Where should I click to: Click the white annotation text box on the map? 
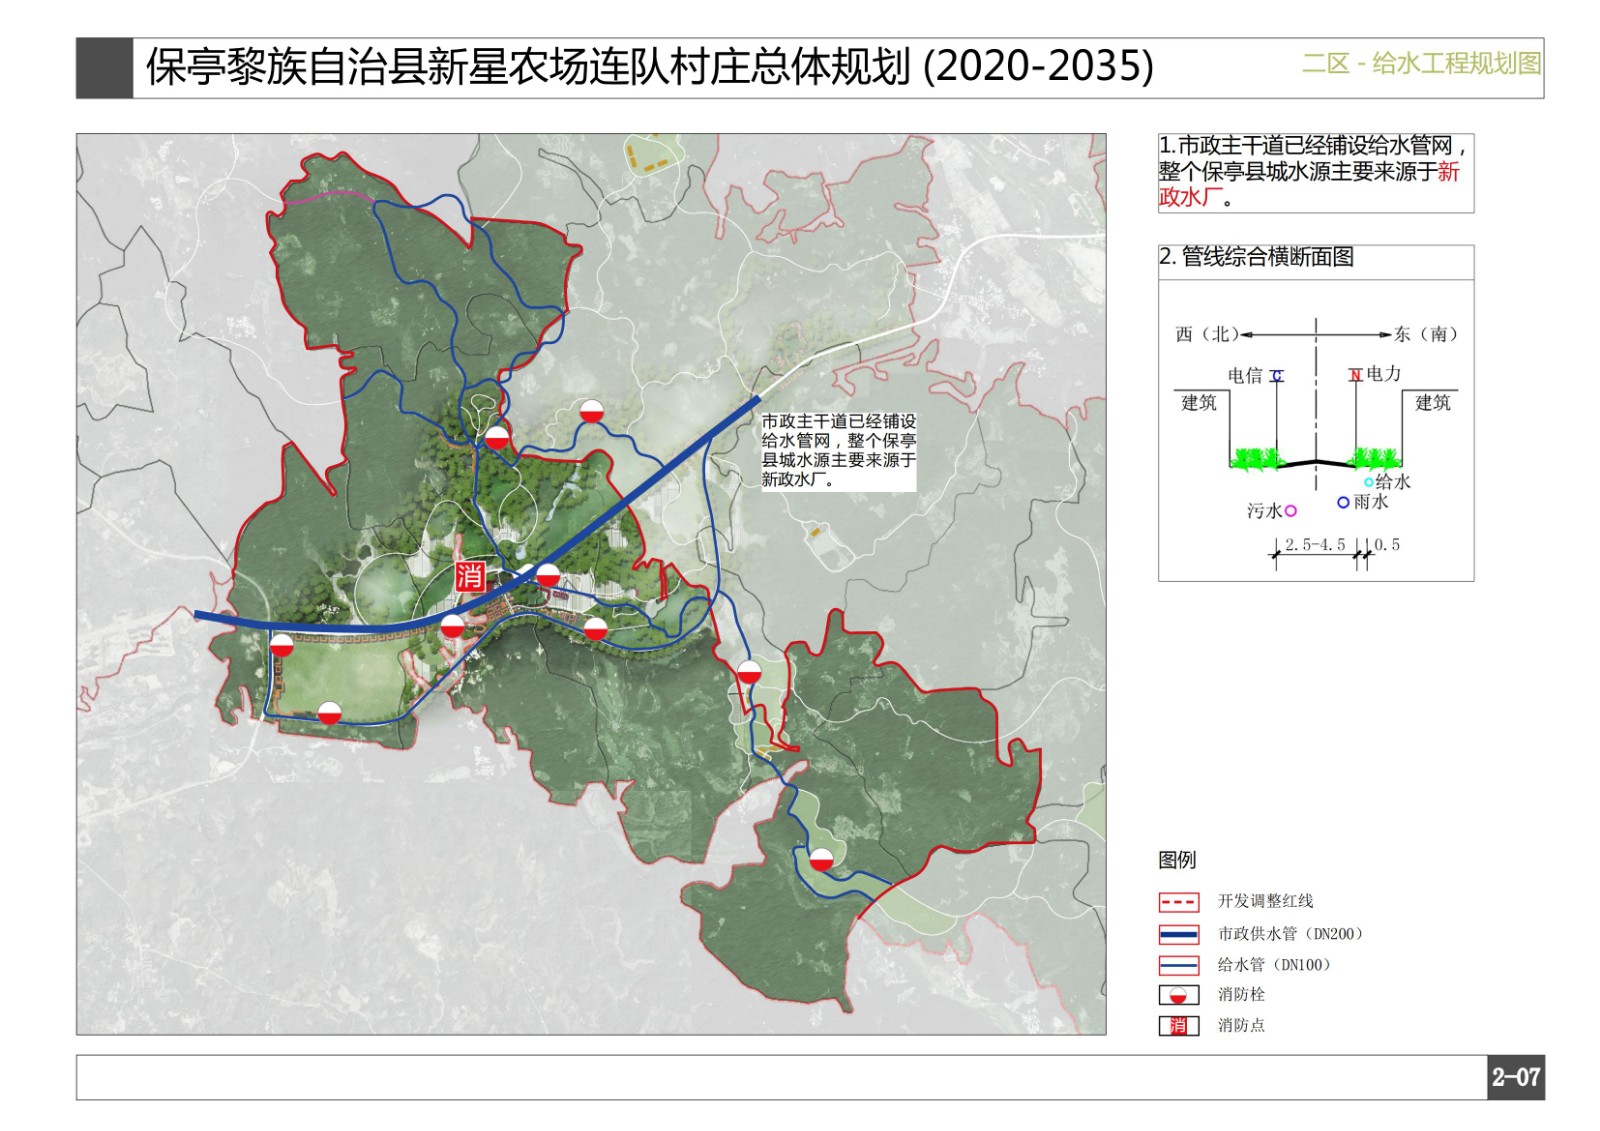pyautogui.click(x=838, y=451)
